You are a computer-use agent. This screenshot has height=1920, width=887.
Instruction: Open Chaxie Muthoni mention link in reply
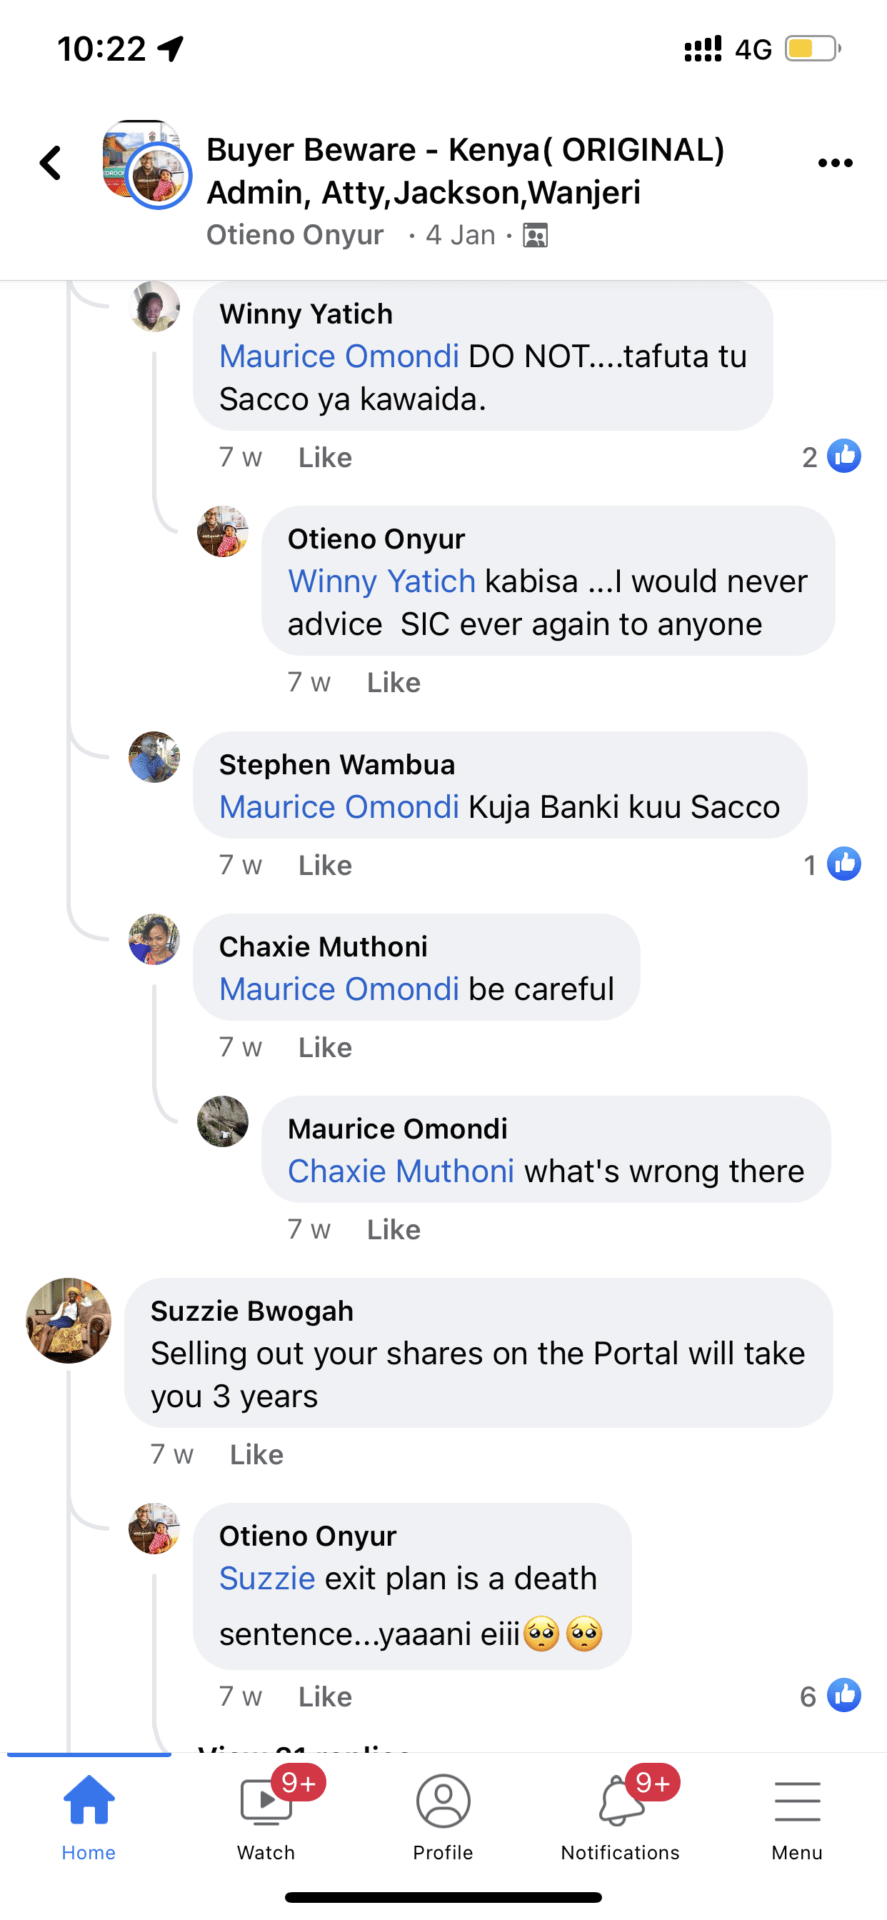point(400,1171)
